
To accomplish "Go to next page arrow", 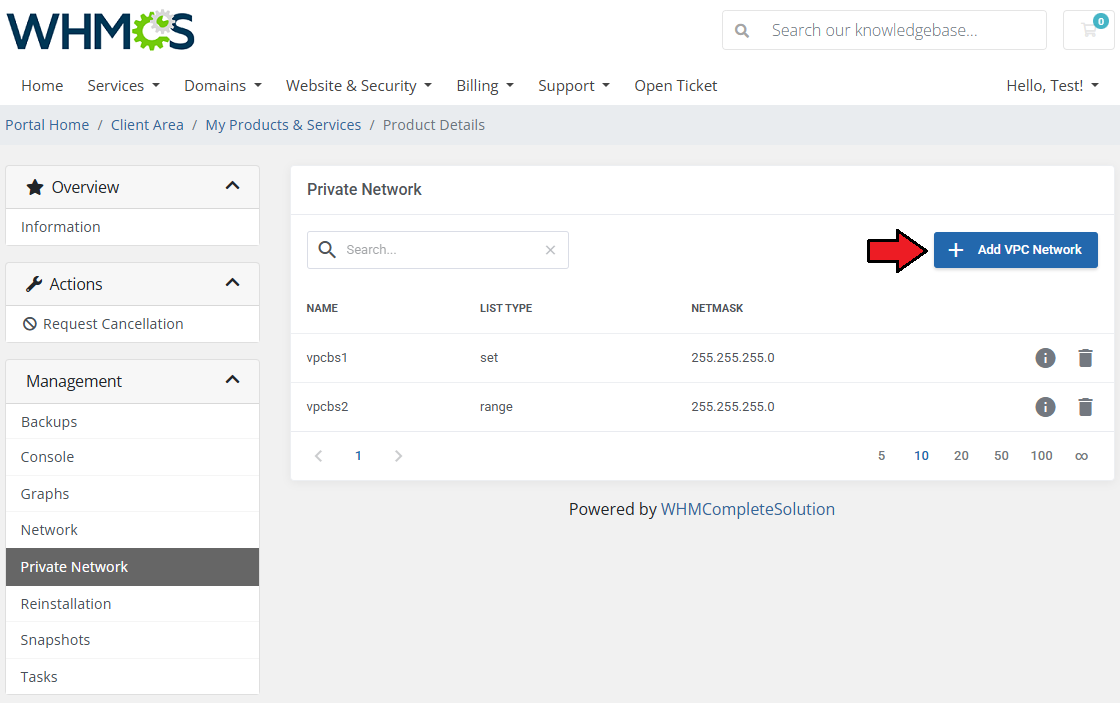I will click(x=398, y=456).
